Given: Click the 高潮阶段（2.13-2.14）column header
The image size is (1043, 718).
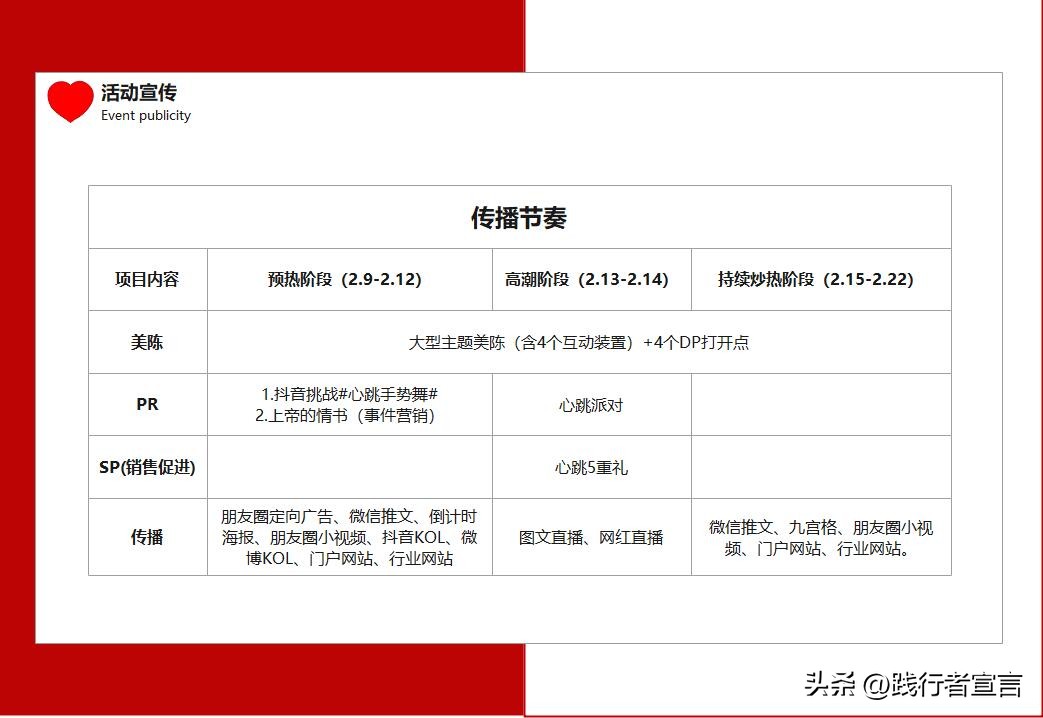Looking at the screenshot, I should click(x=592, y=279).
